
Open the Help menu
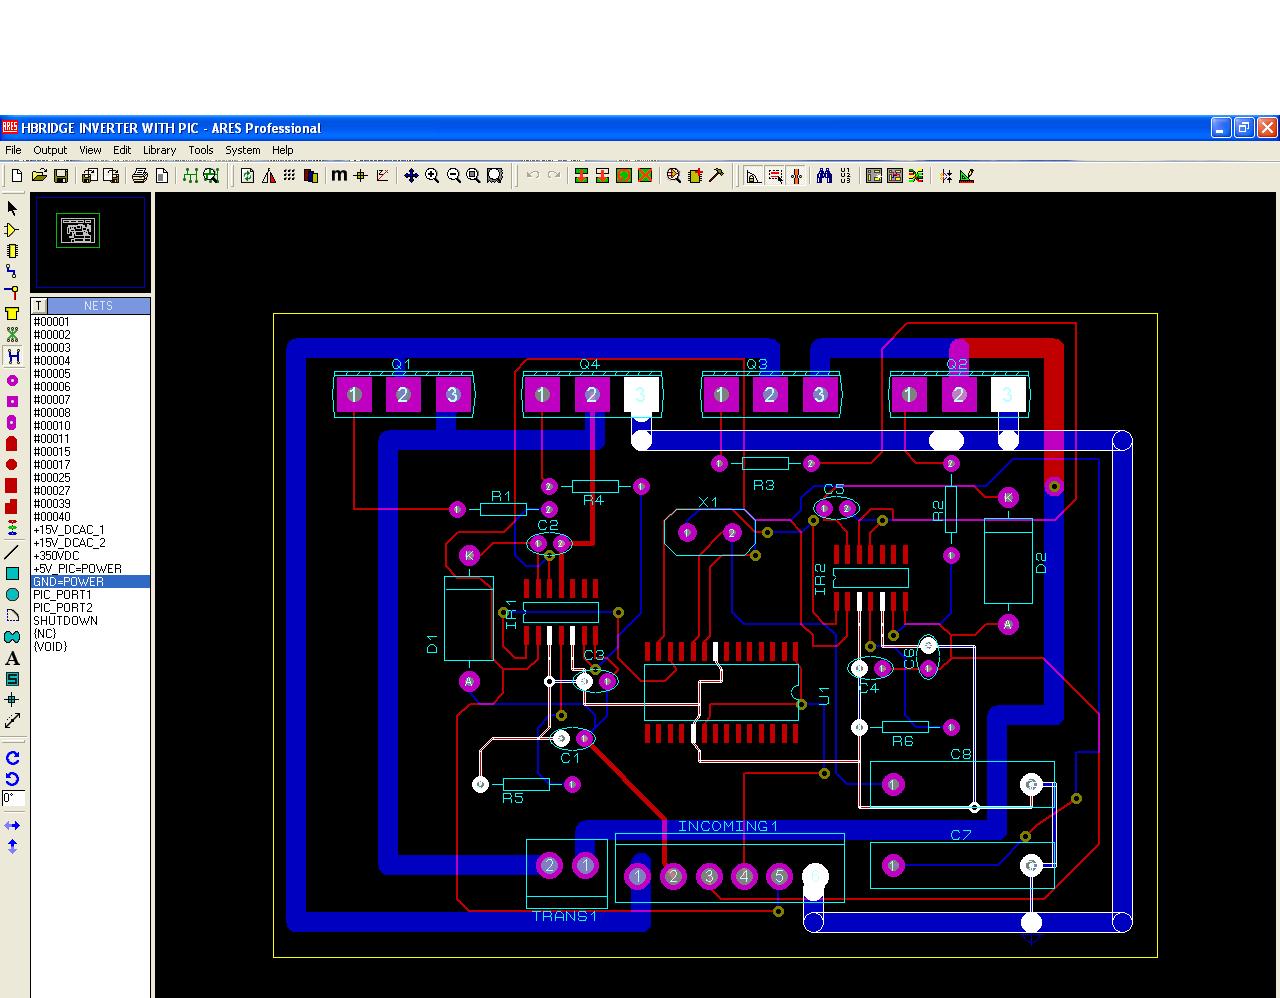(x=283, y=150)
